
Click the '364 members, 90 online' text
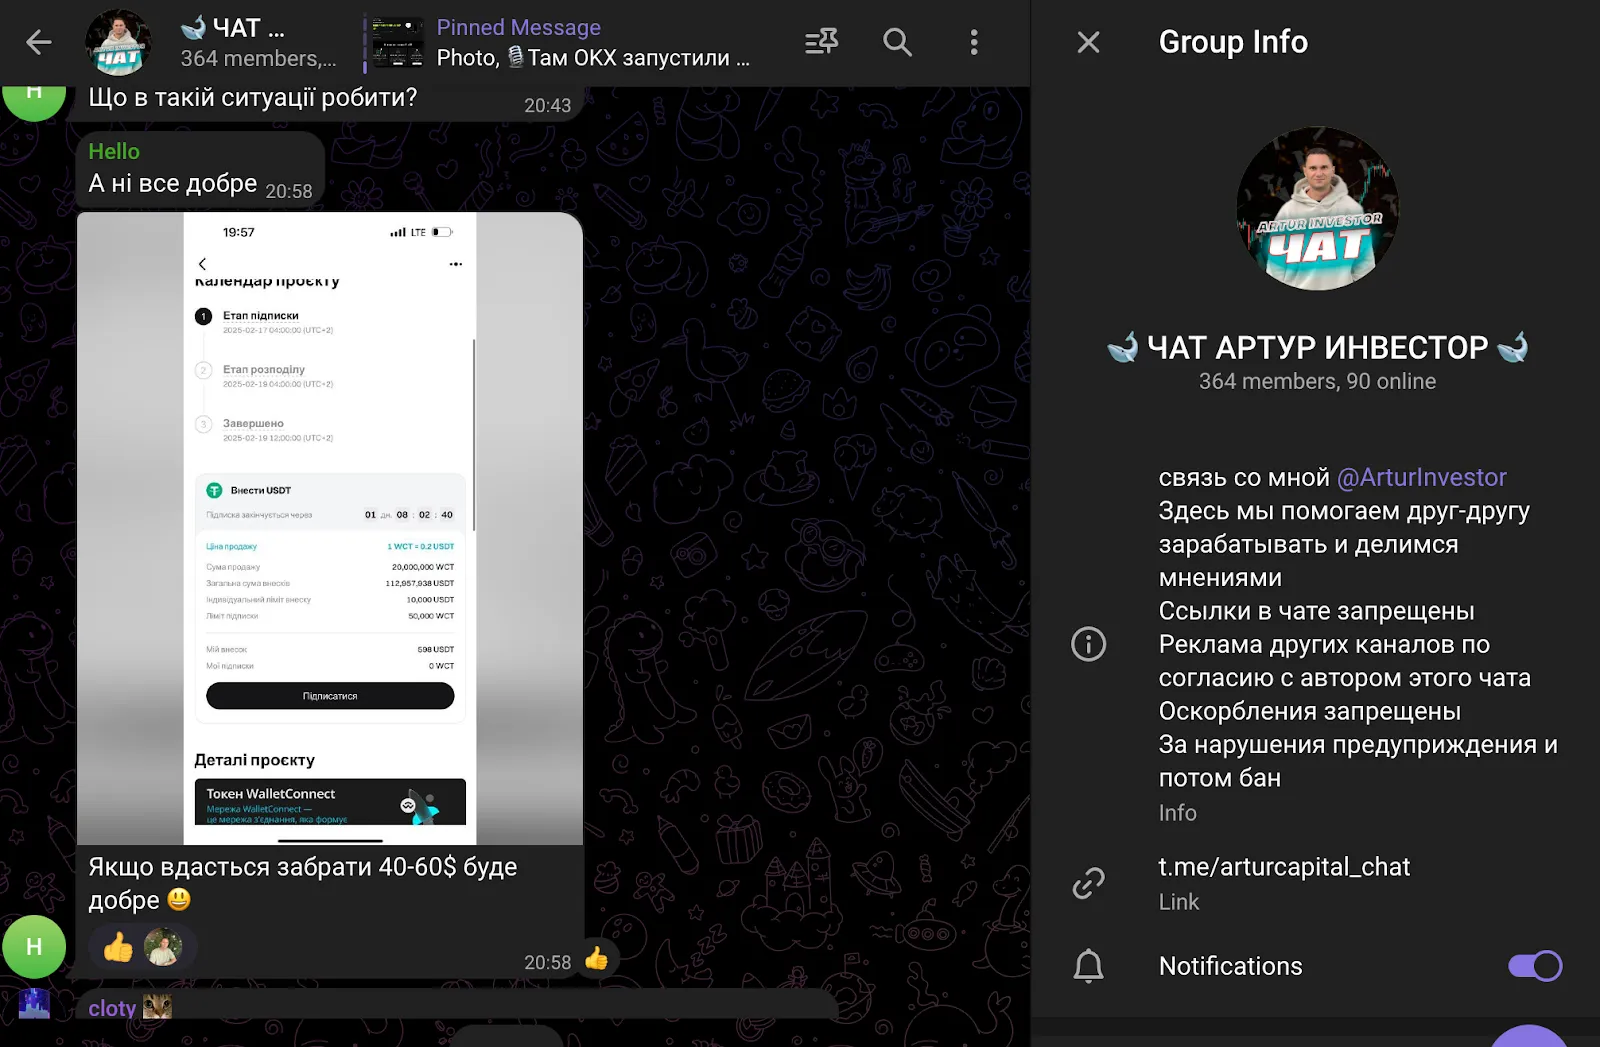click(x=1317, y=381)
